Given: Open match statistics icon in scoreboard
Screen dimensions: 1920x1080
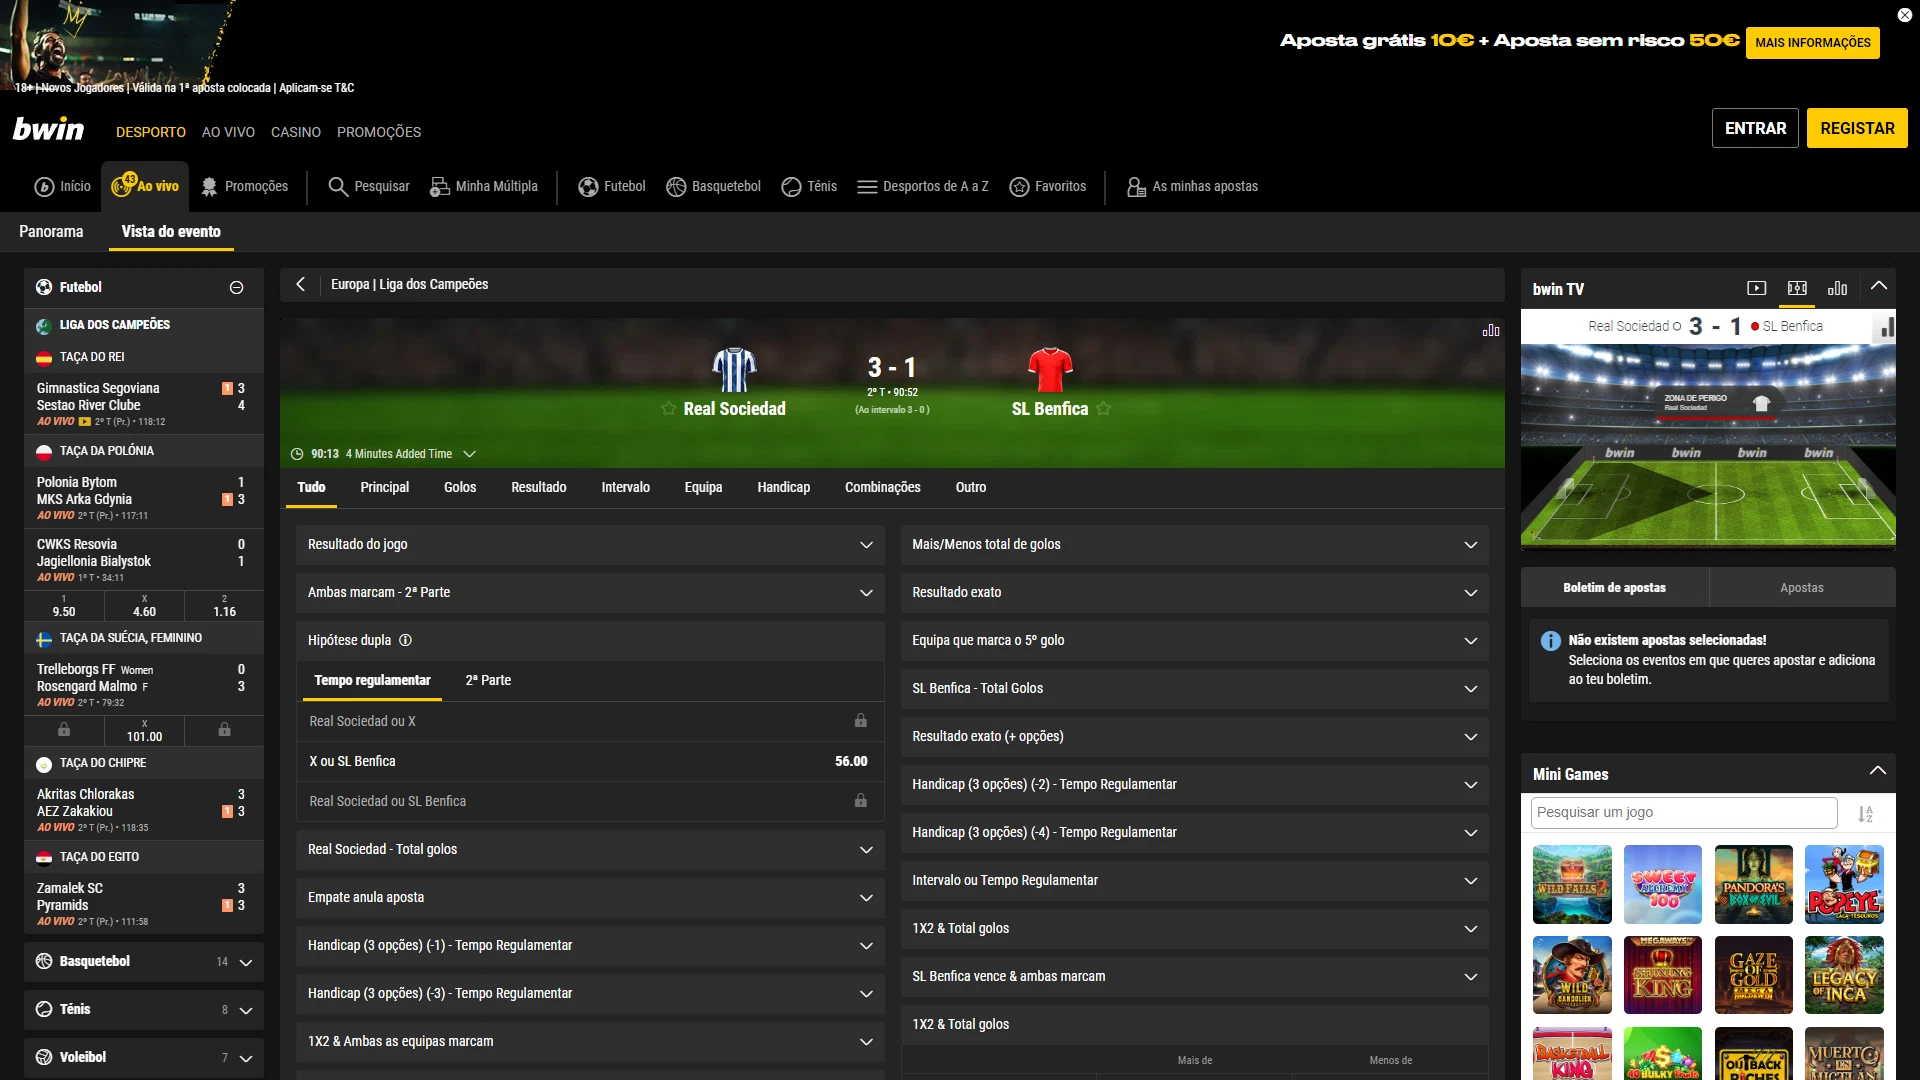Looking at the screenshot, I should [x=1491, y=330].
